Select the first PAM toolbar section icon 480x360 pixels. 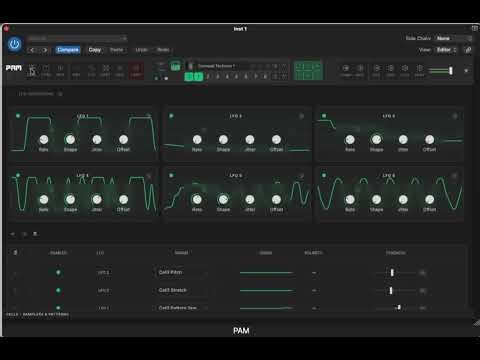(x=32, y=71)
